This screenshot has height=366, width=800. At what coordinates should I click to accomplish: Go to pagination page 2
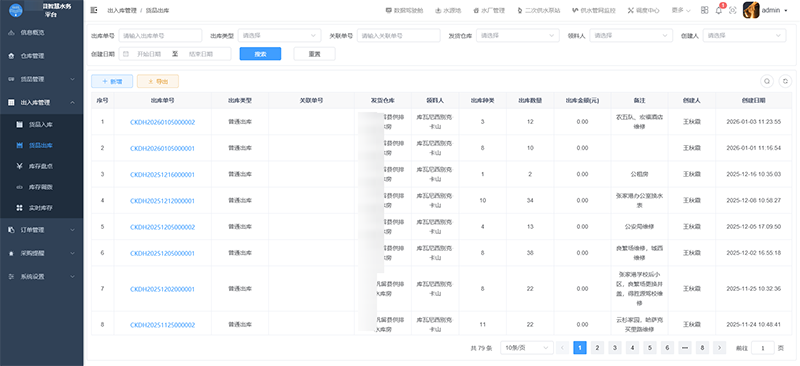[x=597, y=348]
